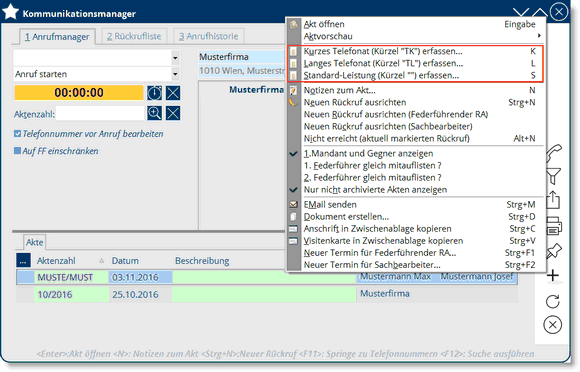This screenshot has height=372, width=580.
Task: Click Mustermann Josef in the first row
Action: point(477,277)
